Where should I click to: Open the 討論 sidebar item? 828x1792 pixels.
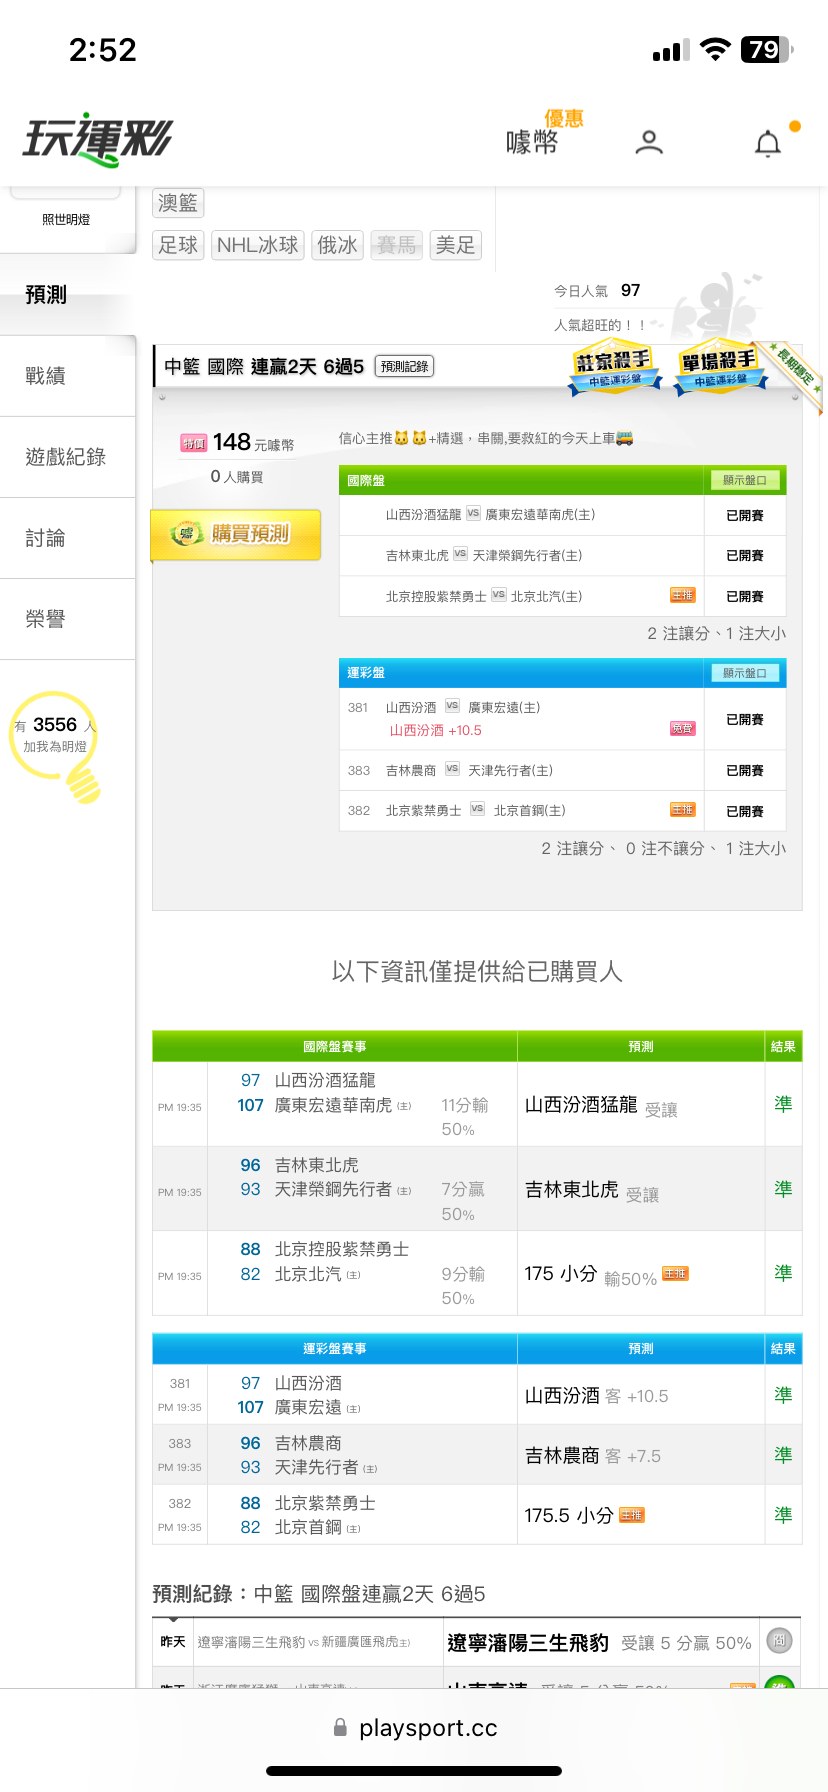pos(67,538)
